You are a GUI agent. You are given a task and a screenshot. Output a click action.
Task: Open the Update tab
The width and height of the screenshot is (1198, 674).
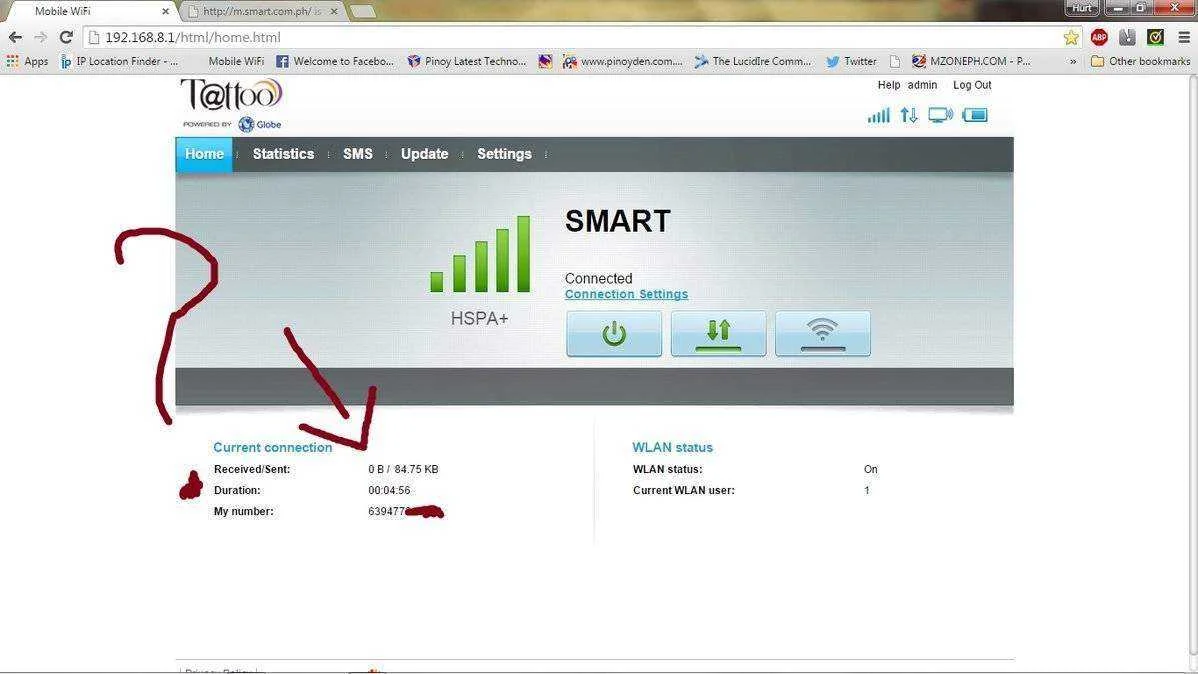[424, 154]
